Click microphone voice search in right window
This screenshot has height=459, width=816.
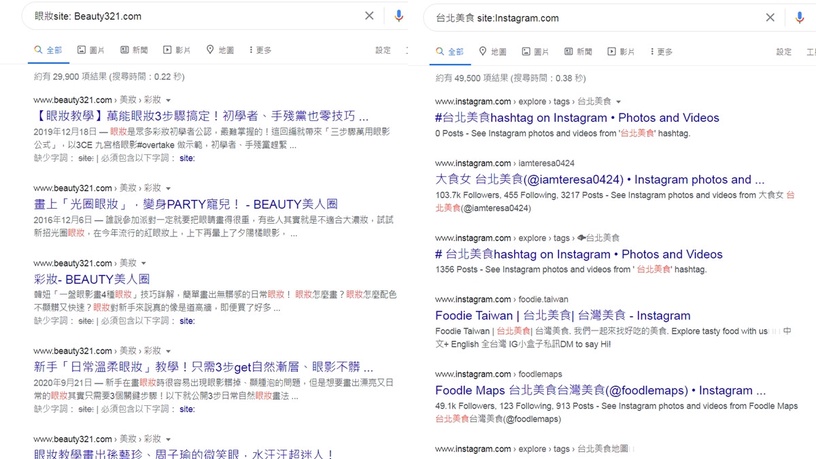tap(800, 18)
